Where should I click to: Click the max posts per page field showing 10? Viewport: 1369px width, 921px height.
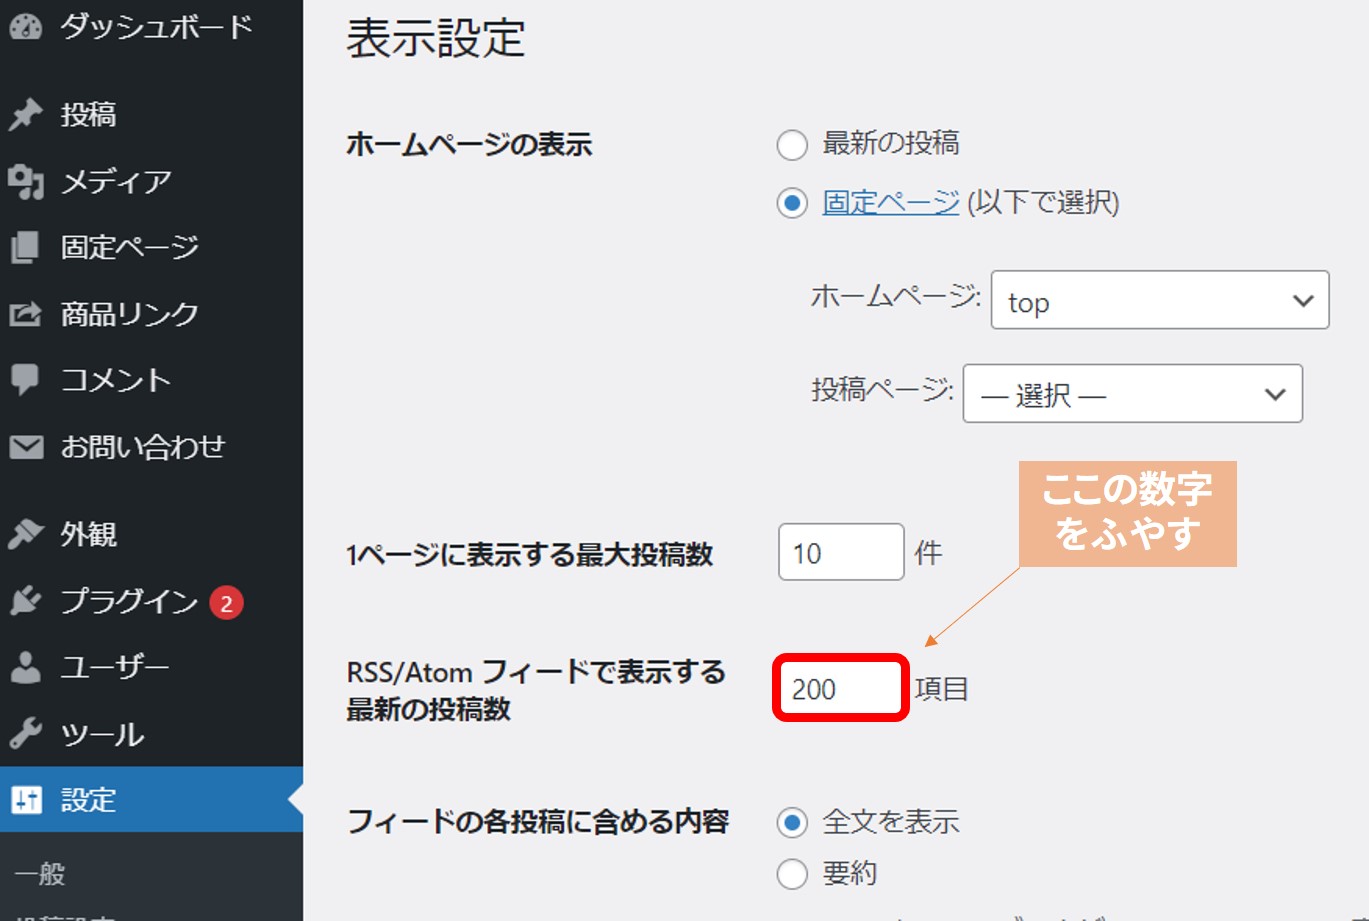841,552
